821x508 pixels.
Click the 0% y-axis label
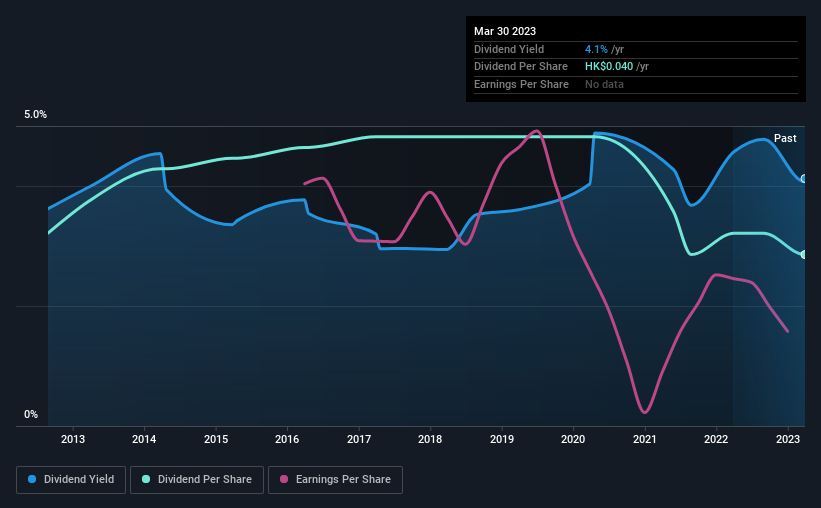[31, 414]
